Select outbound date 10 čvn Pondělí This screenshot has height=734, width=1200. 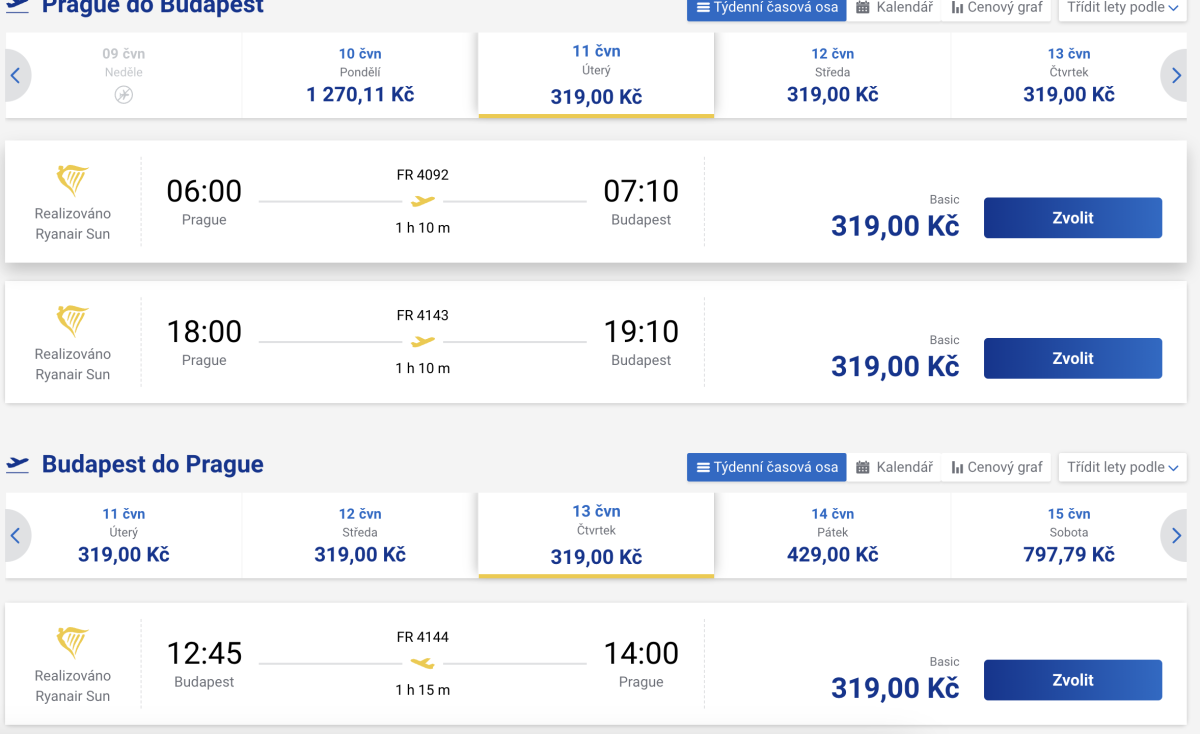pyautogui.click(x=360, y=76)
